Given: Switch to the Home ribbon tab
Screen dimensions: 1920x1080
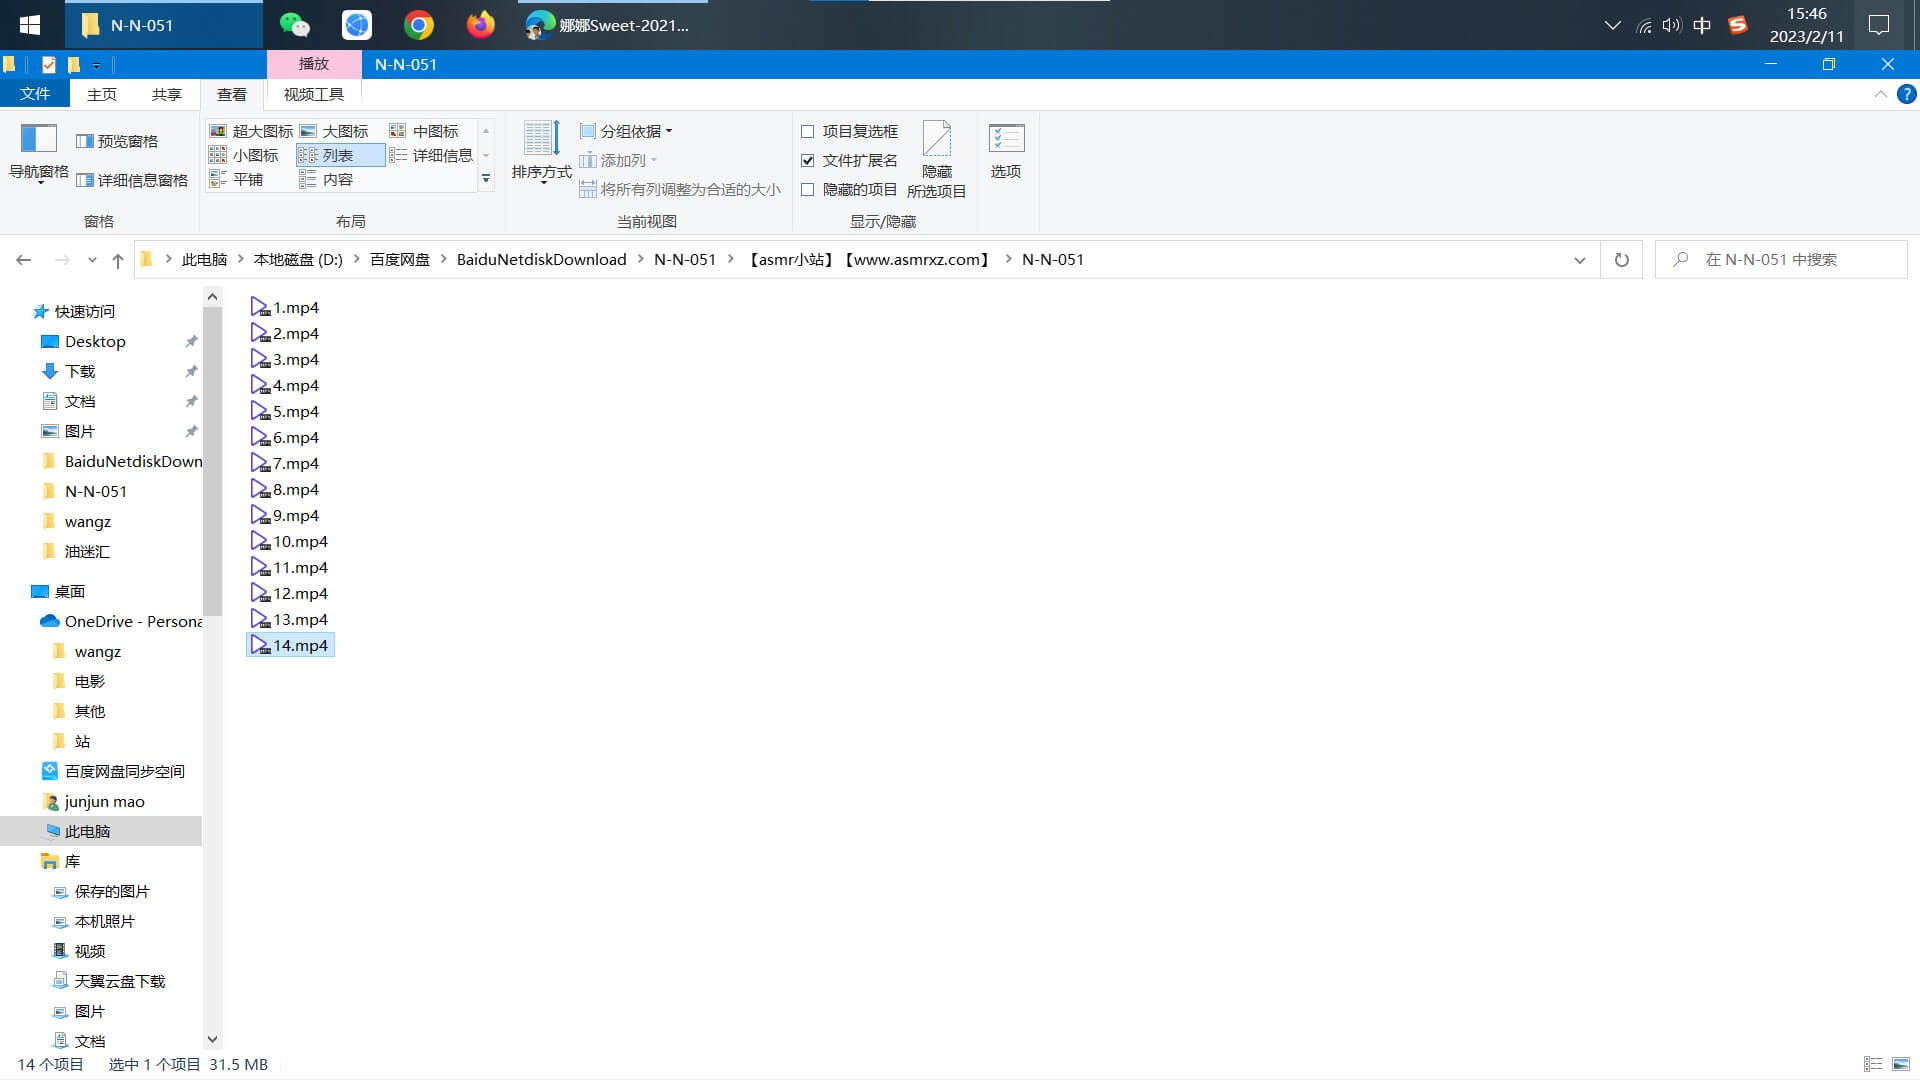Looking at the screenshot, I should tap(101, 94).
